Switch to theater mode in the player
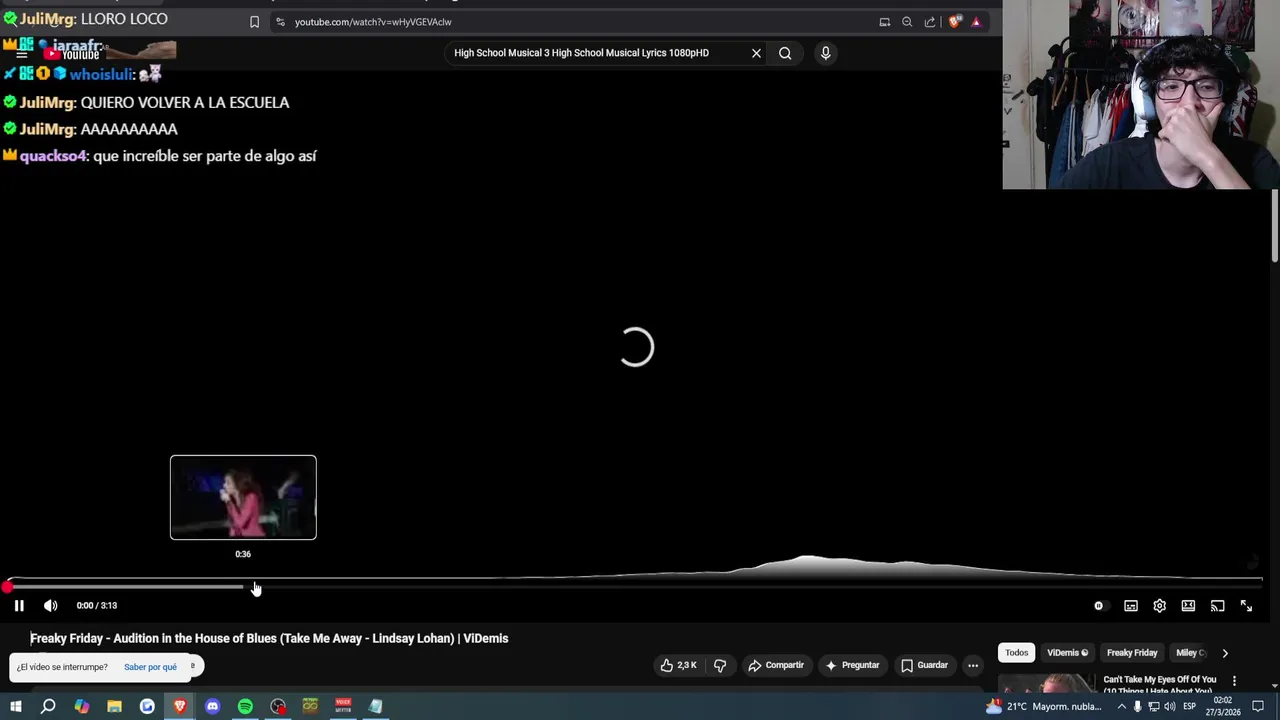The image size is (1280, 720). [x=1188, y=605]
